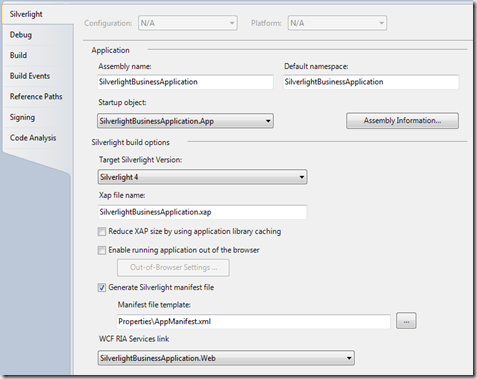Click the Manifest file template field
Image resolution: width=477 pixels, height=379 pixels.
(254, 322)
